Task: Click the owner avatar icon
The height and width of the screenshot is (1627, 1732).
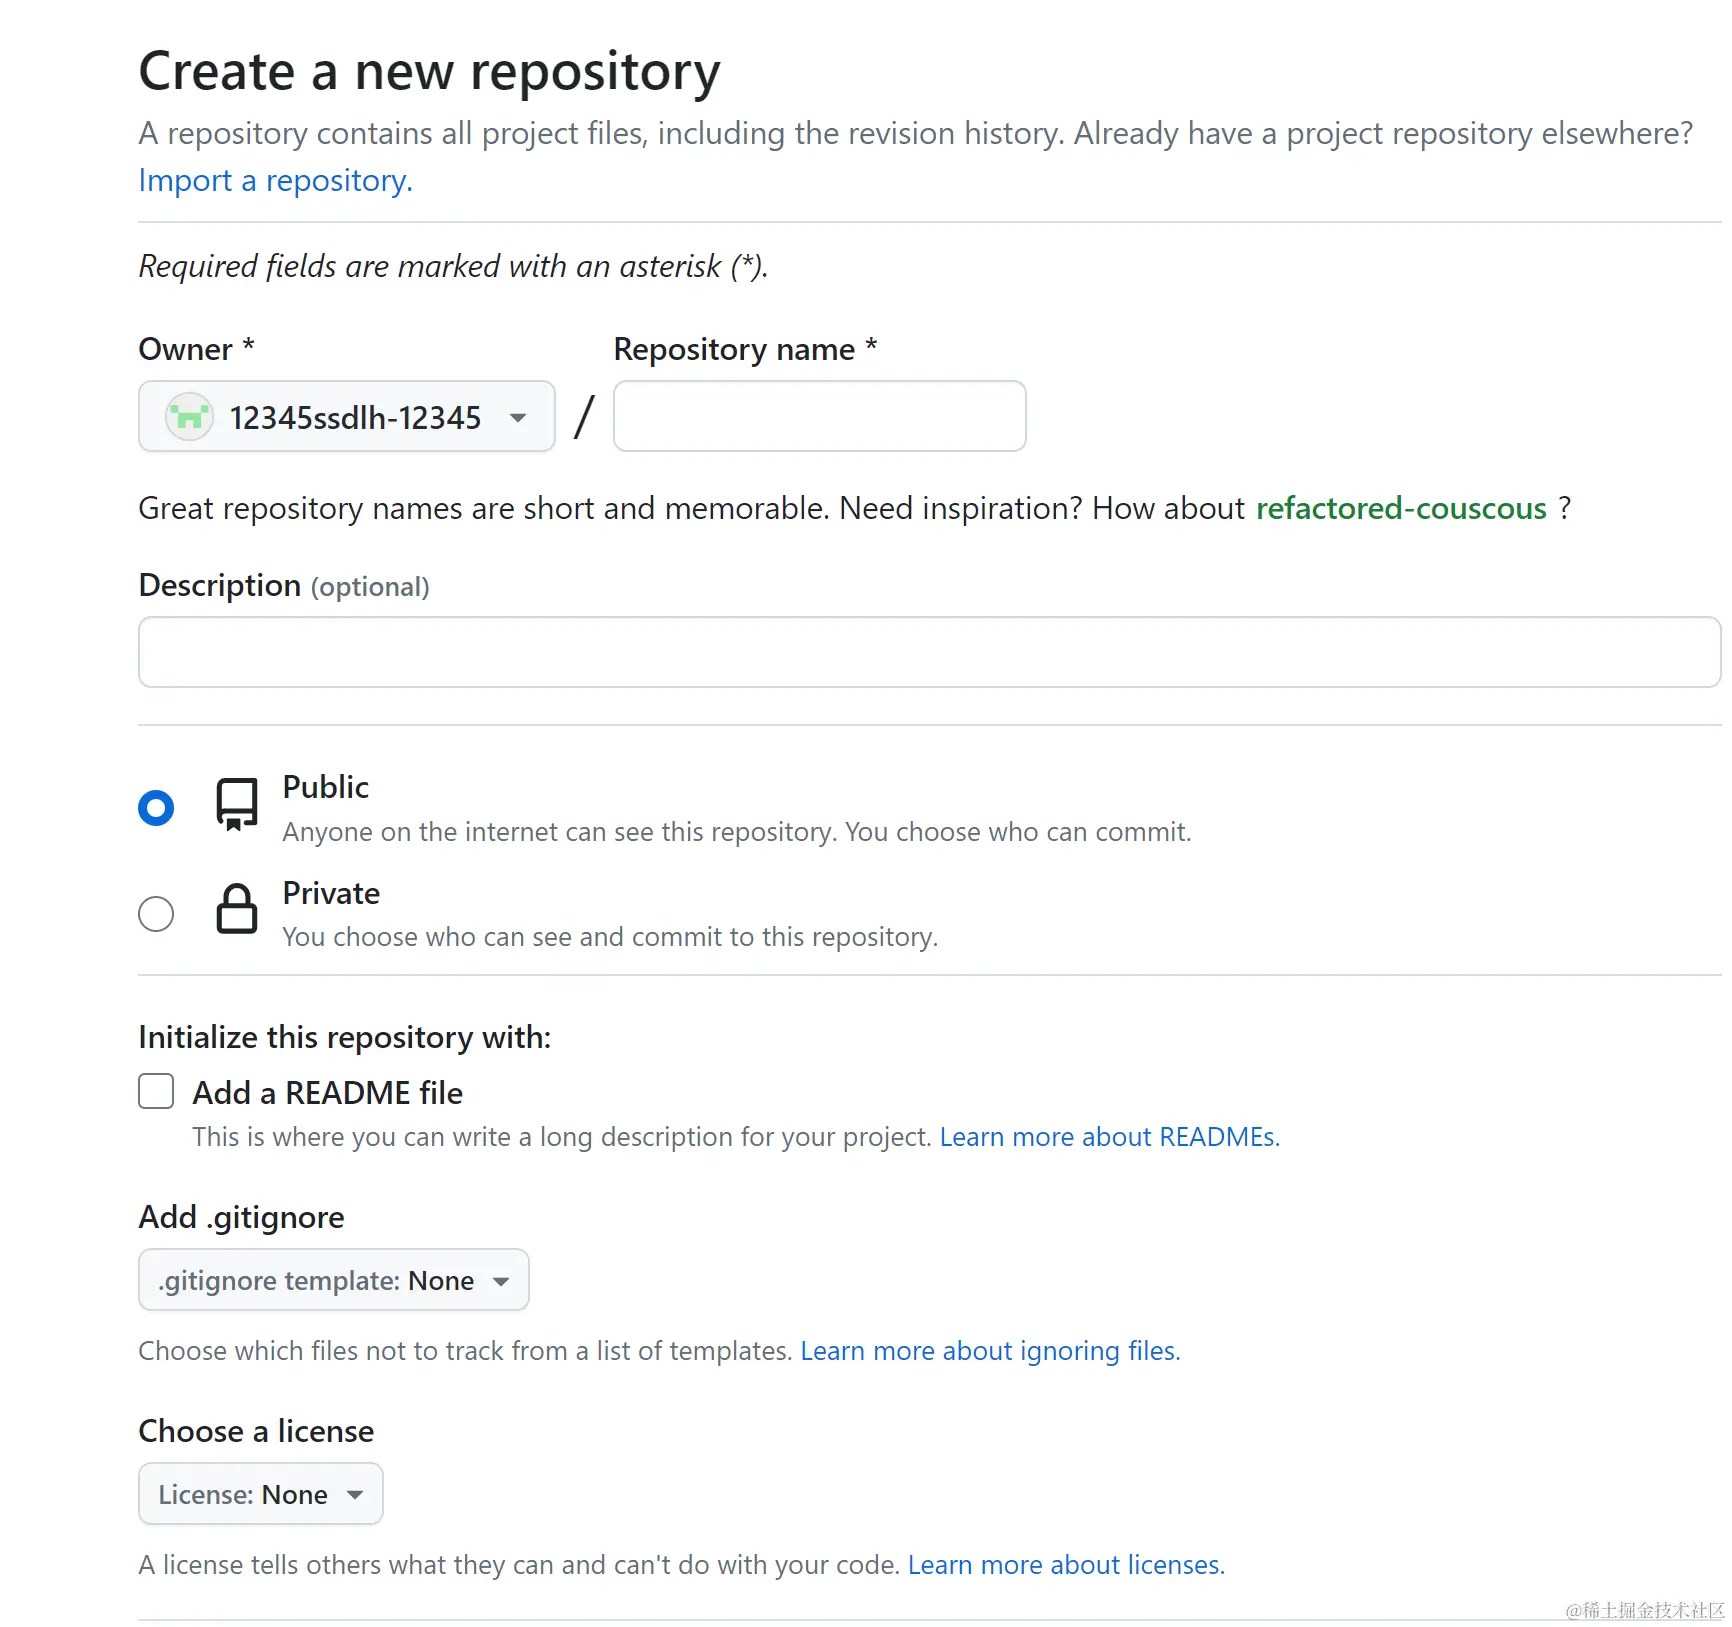Action: [189, 417]
